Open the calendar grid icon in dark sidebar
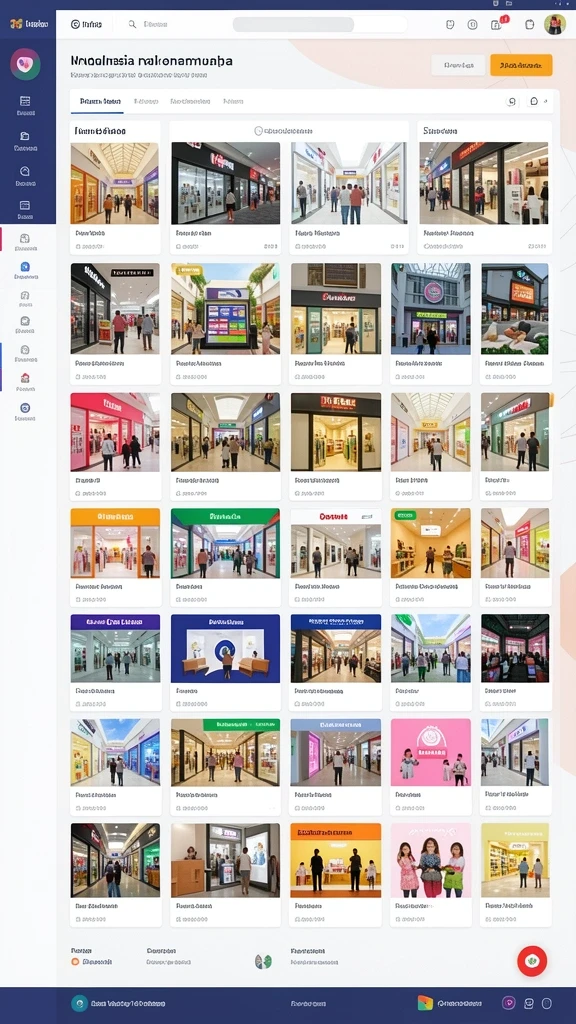The height and width of the screenshot is (1024, 576). [25, 101]
